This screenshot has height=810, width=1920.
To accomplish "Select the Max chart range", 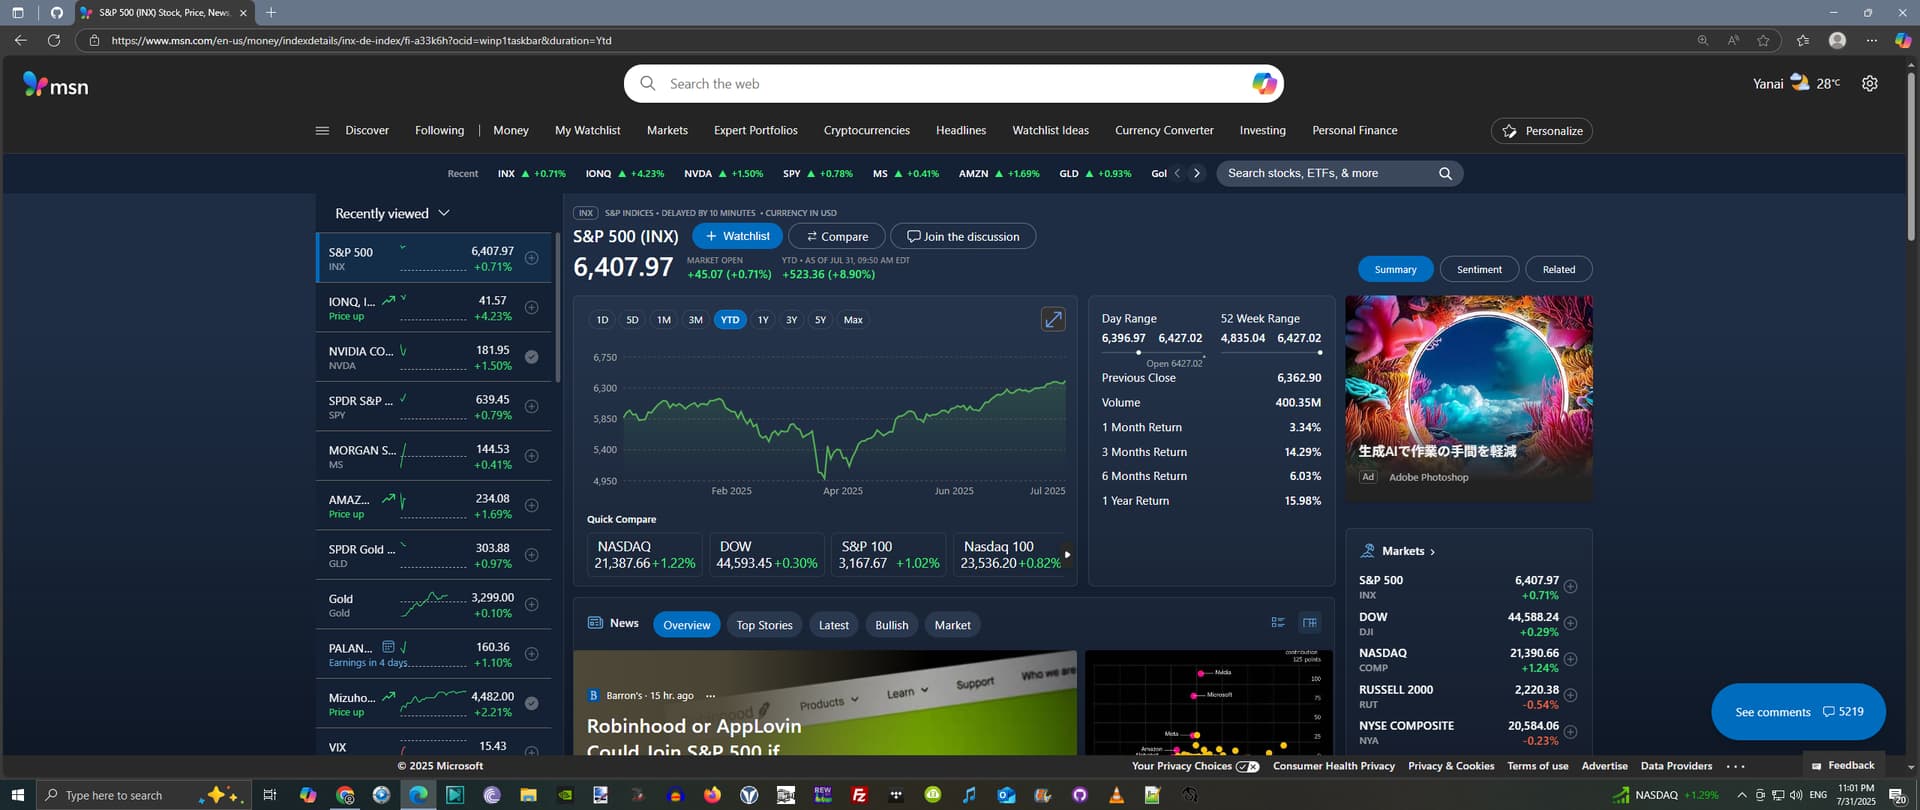I will coord(853,320).
